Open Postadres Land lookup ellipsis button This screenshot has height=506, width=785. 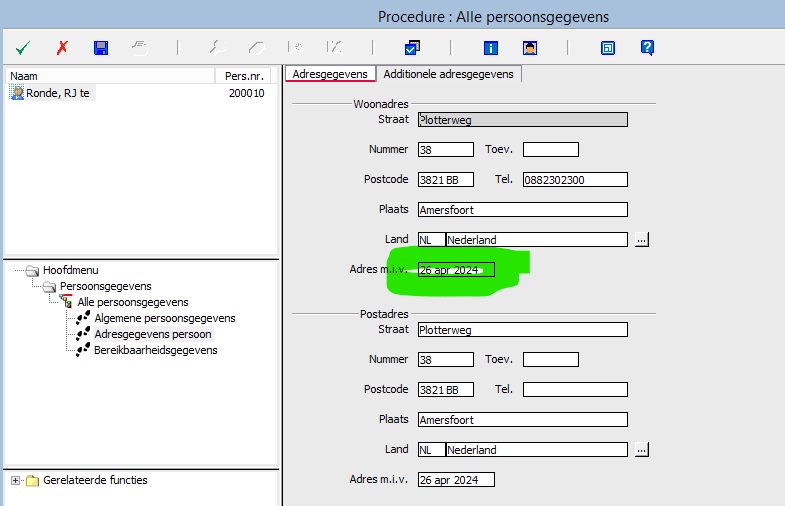click(x=642, y=450)
